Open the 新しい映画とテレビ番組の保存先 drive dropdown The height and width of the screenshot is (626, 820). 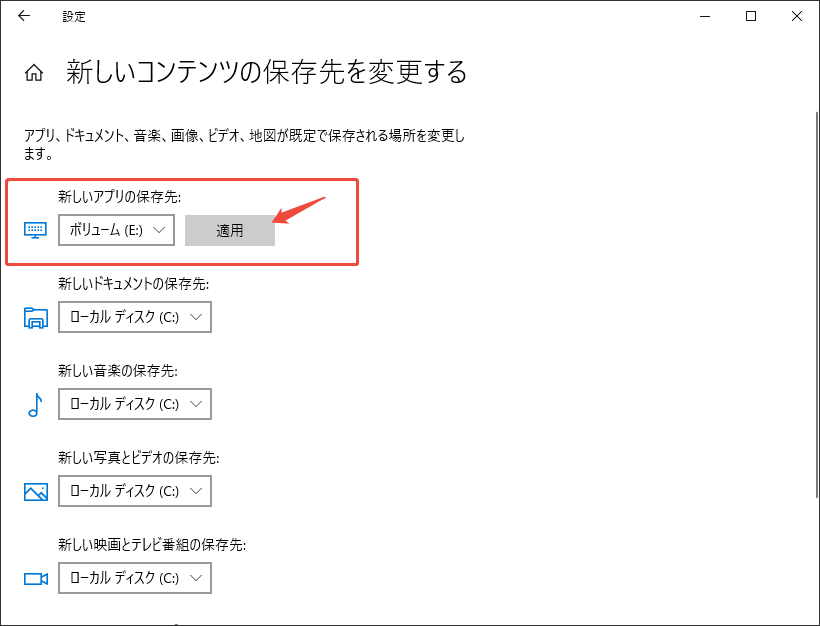pyautogui.click(x=135, y=578)
